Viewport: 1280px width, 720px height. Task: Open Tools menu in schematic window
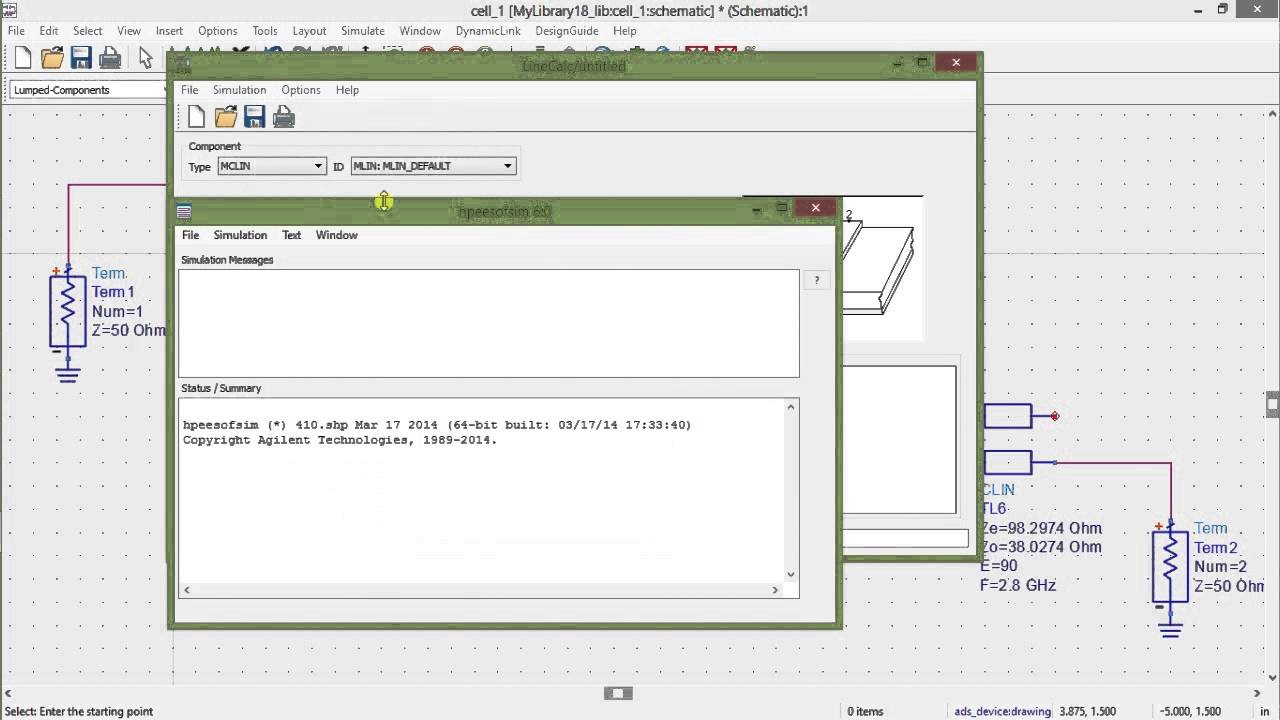[x=265, y=31]
